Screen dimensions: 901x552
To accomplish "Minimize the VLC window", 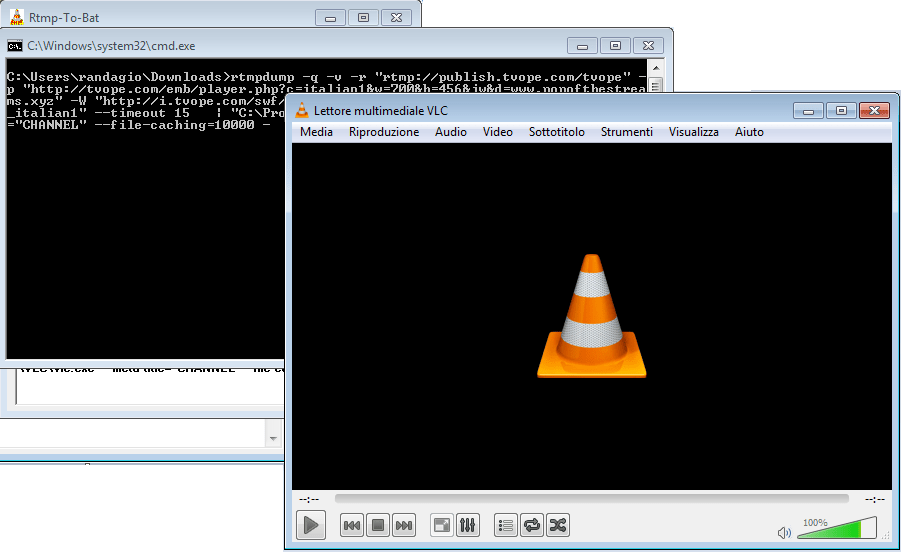I will click(x=808, y=110).
